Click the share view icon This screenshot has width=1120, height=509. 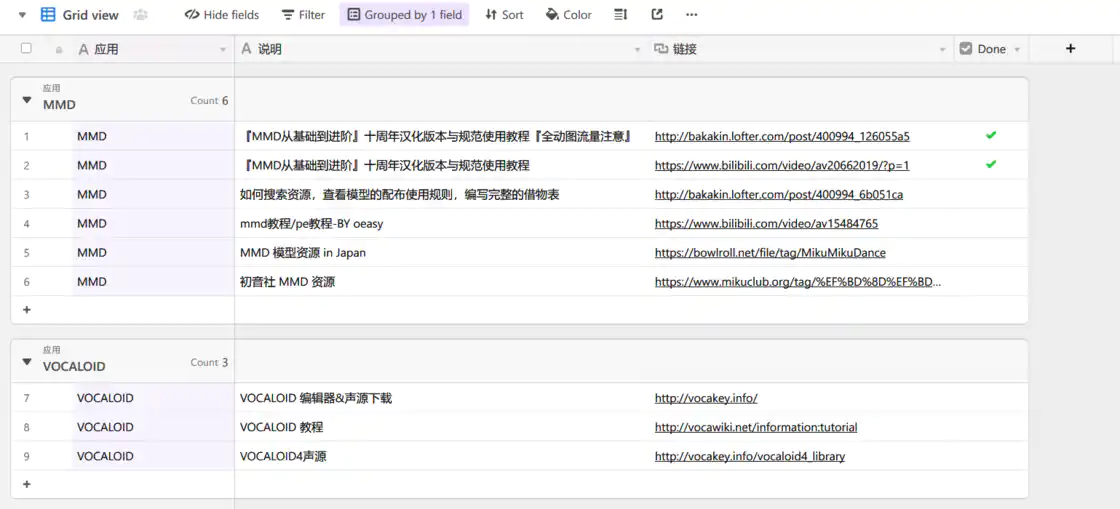click(657, 14)
